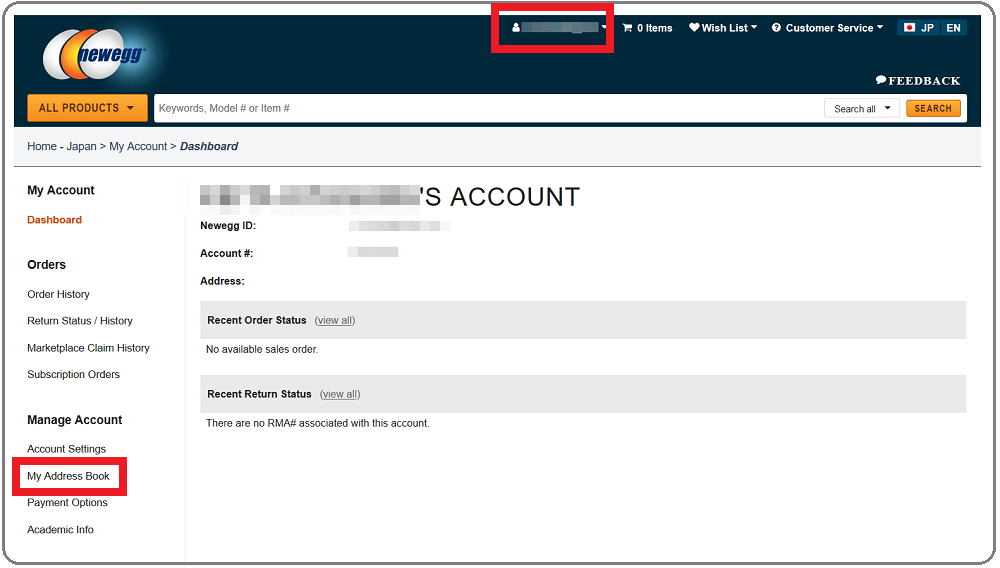The width and height of the screenshot is (1000, 568).
Task: Expand the Customer Service dropdown arrow
Action: tap(880, 27)
